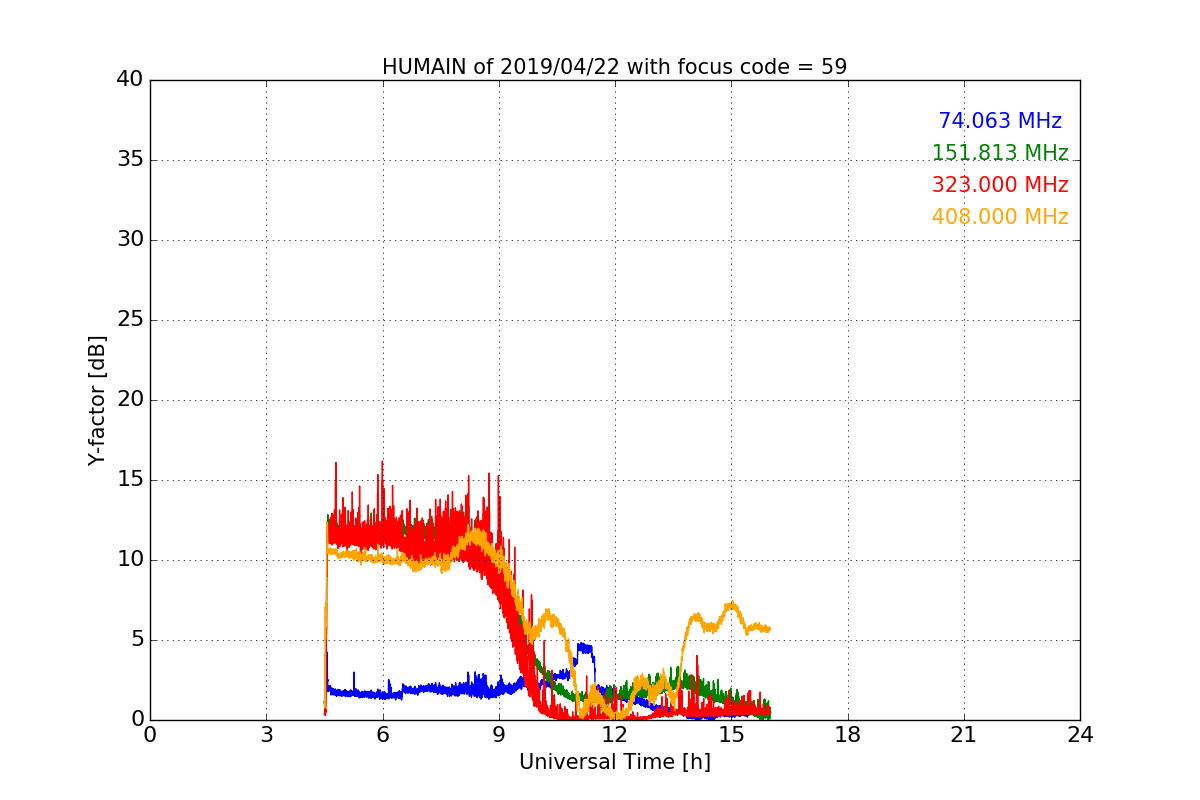Select the red 323.000 MHz legend label
This screenshot has height=800, width=1200.
(x=1000, y=185)
